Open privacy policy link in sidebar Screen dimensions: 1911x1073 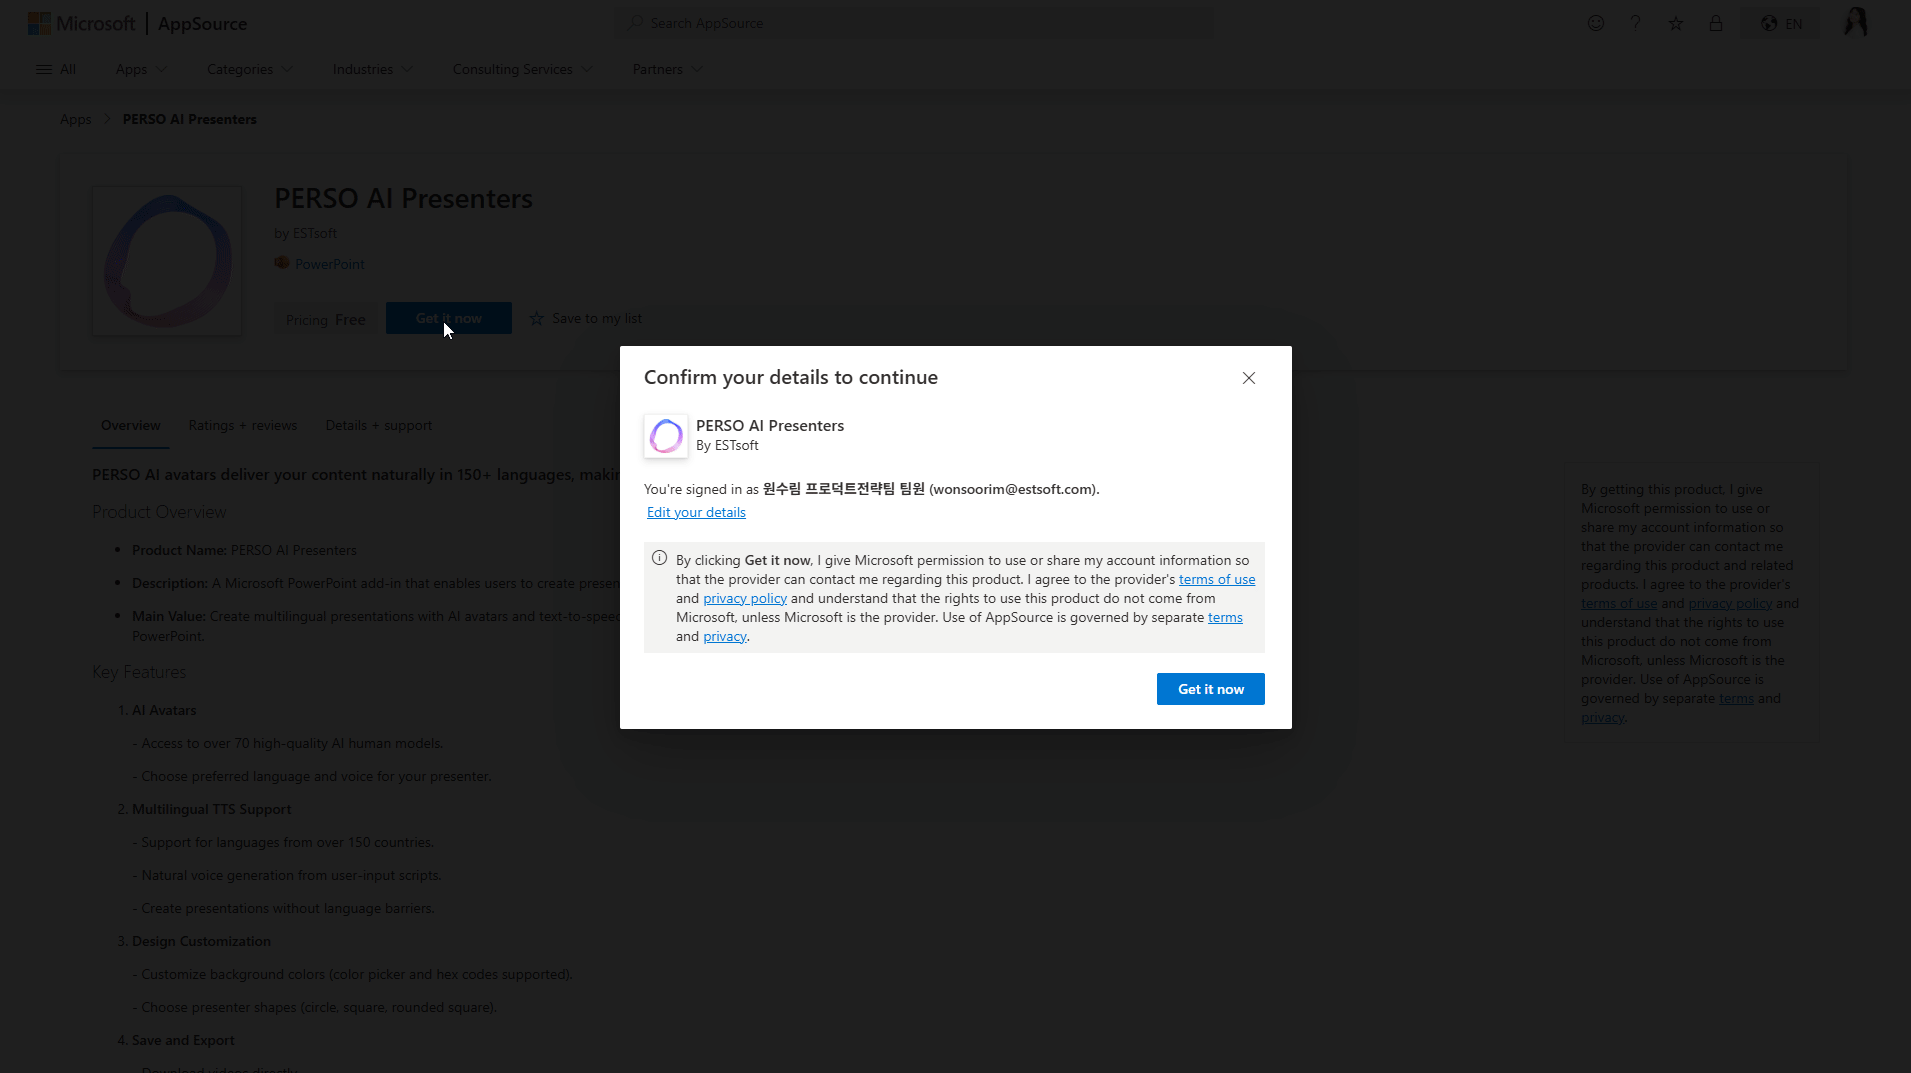[x=1730, y=603]
